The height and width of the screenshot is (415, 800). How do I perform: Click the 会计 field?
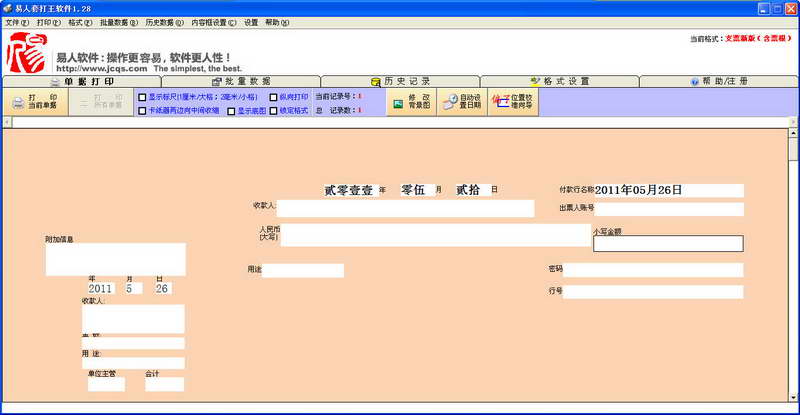[x=164, y=384]
